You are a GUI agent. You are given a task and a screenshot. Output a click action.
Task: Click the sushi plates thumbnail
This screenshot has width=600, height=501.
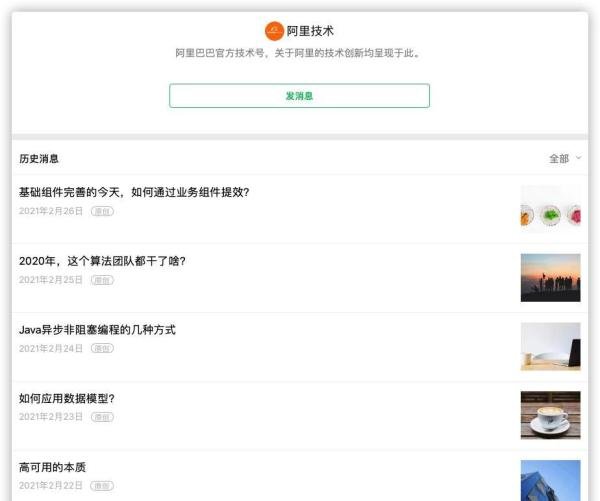pos(551,209)
